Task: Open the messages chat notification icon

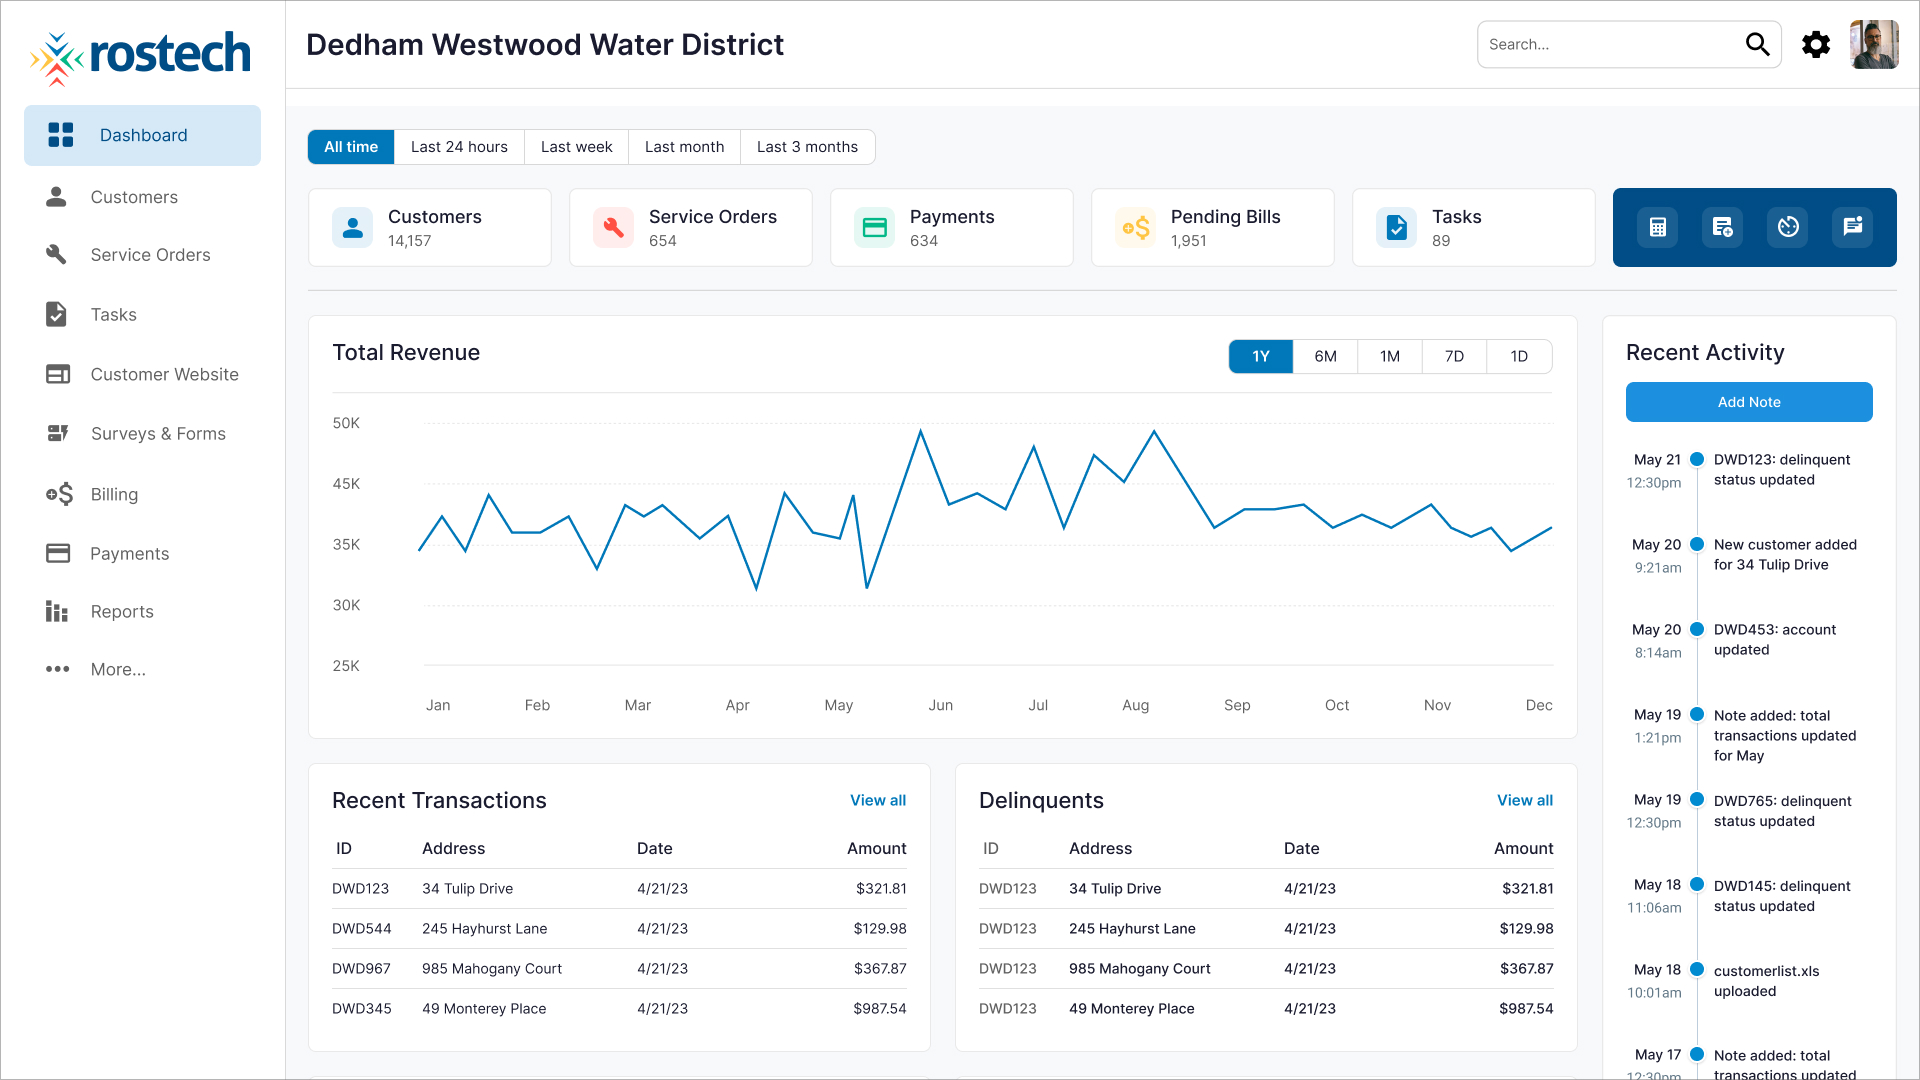Action: pyautogui.click(x=1853, y=227)
